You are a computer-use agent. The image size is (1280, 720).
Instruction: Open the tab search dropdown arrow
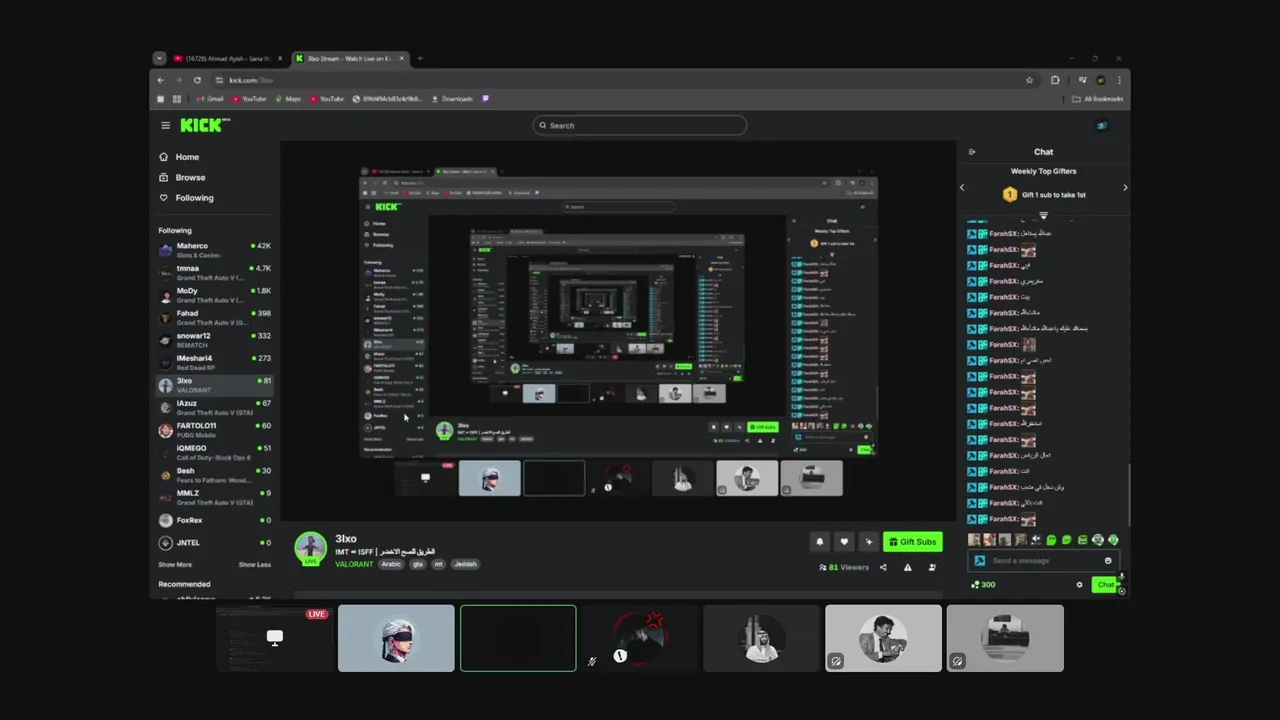point(158,58)
